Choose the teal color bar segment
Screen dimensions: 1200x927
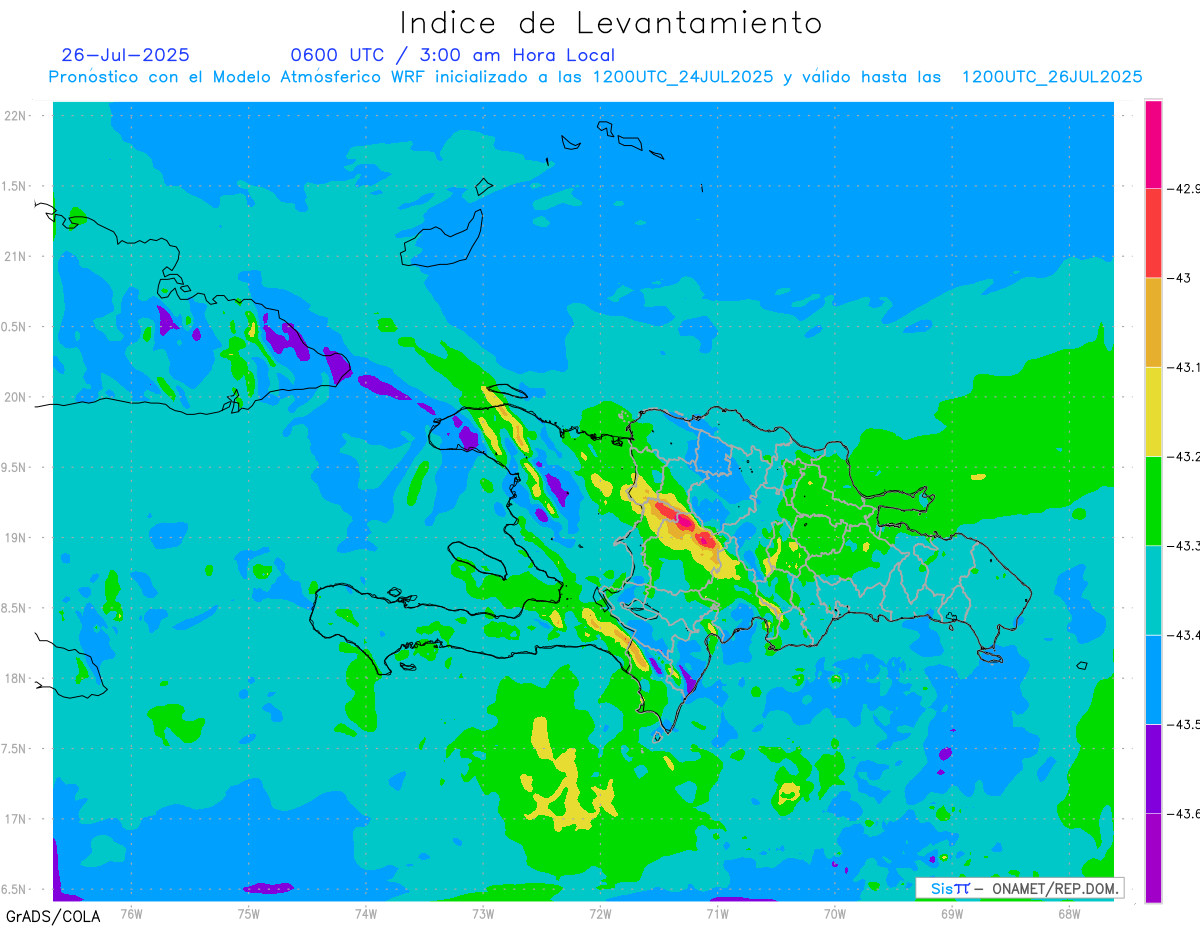1153,590
